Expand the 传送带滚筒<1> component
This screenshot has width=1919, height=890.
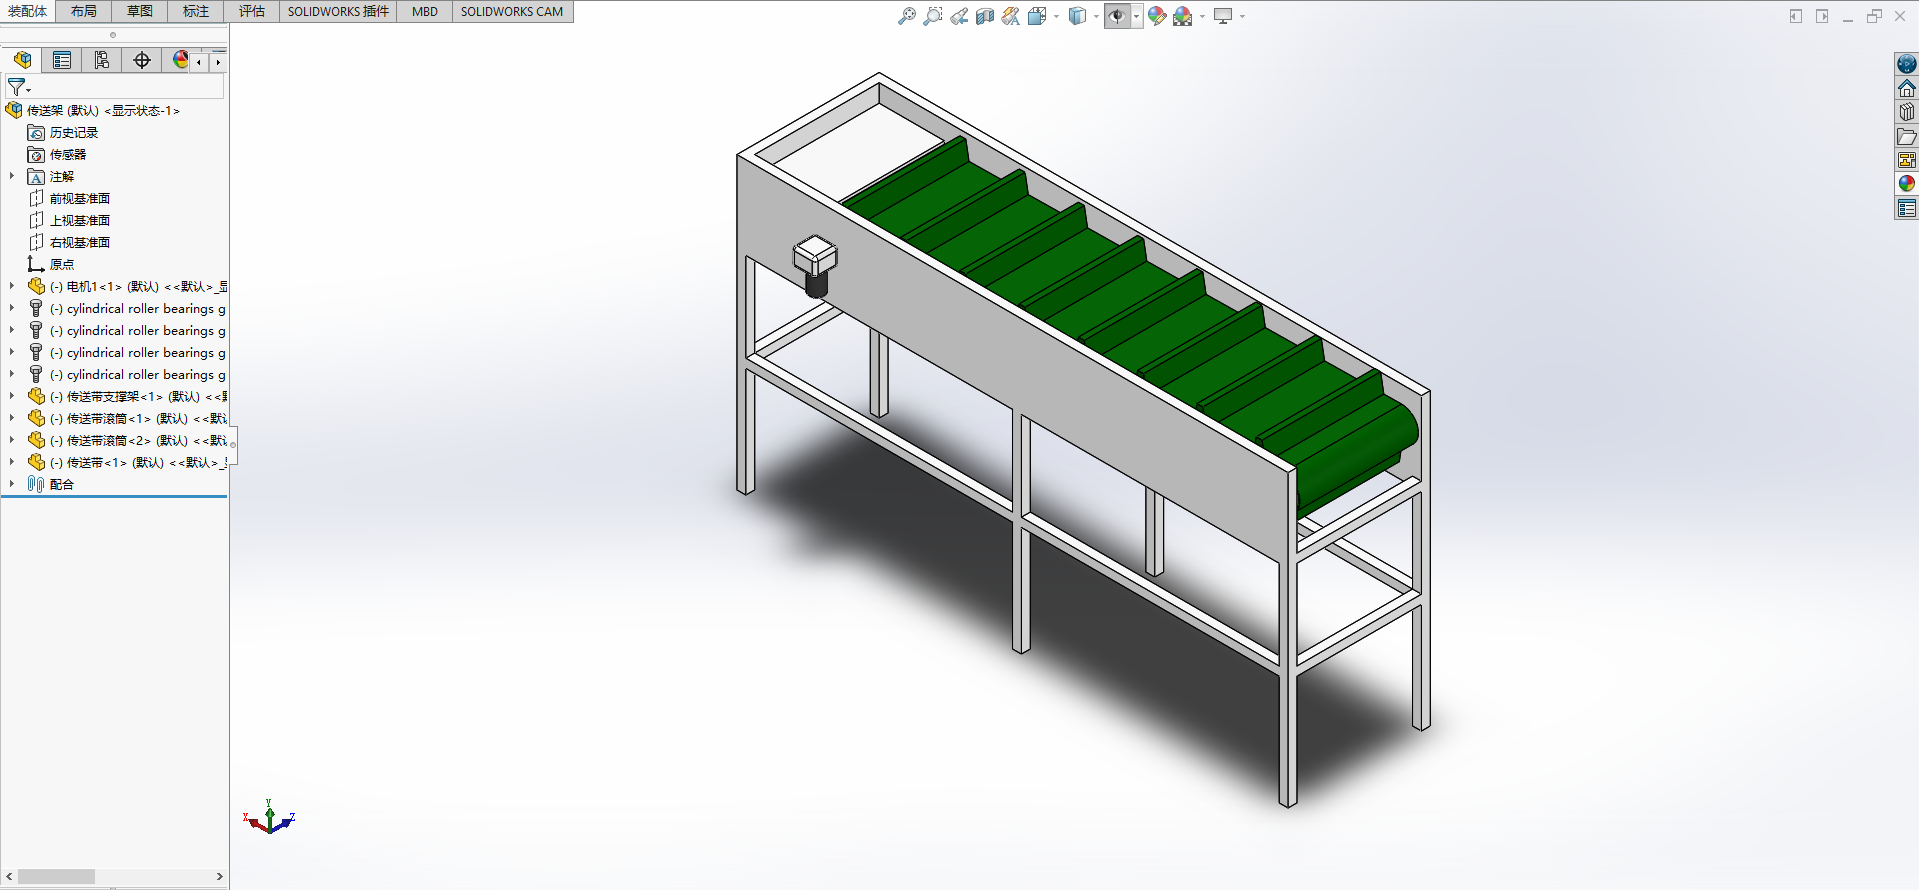point(12,418)
